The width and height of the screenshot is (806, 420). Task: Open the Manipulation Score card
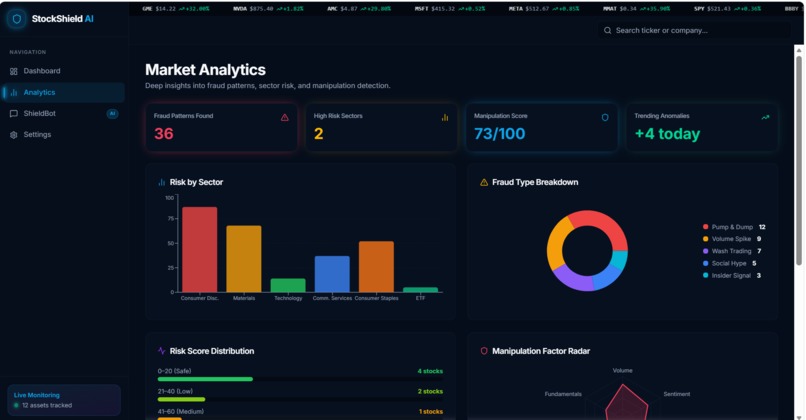point(541,127)
